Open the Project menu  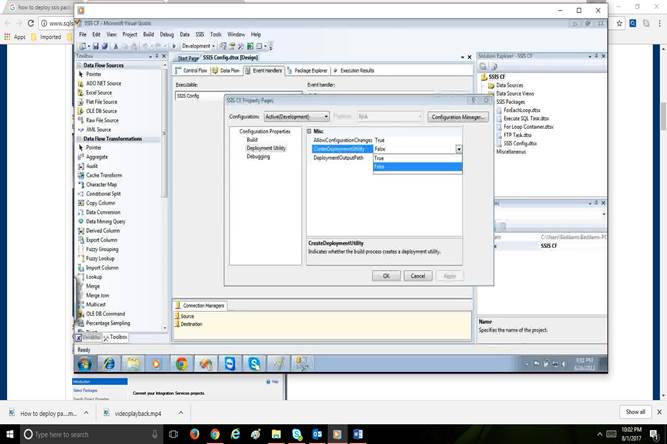click(130, 34)
